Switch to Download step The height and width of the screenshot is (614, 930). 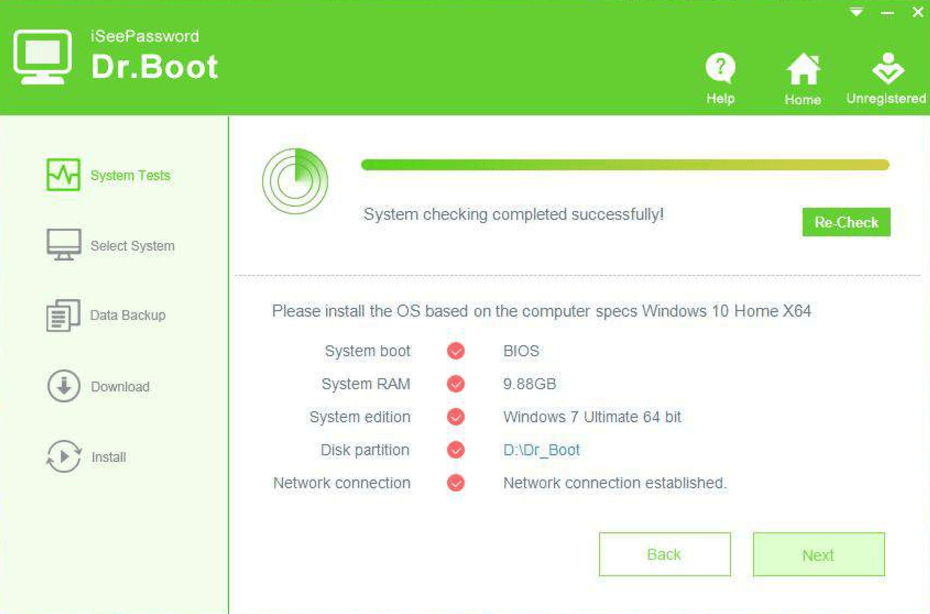(x=120, y=387)
